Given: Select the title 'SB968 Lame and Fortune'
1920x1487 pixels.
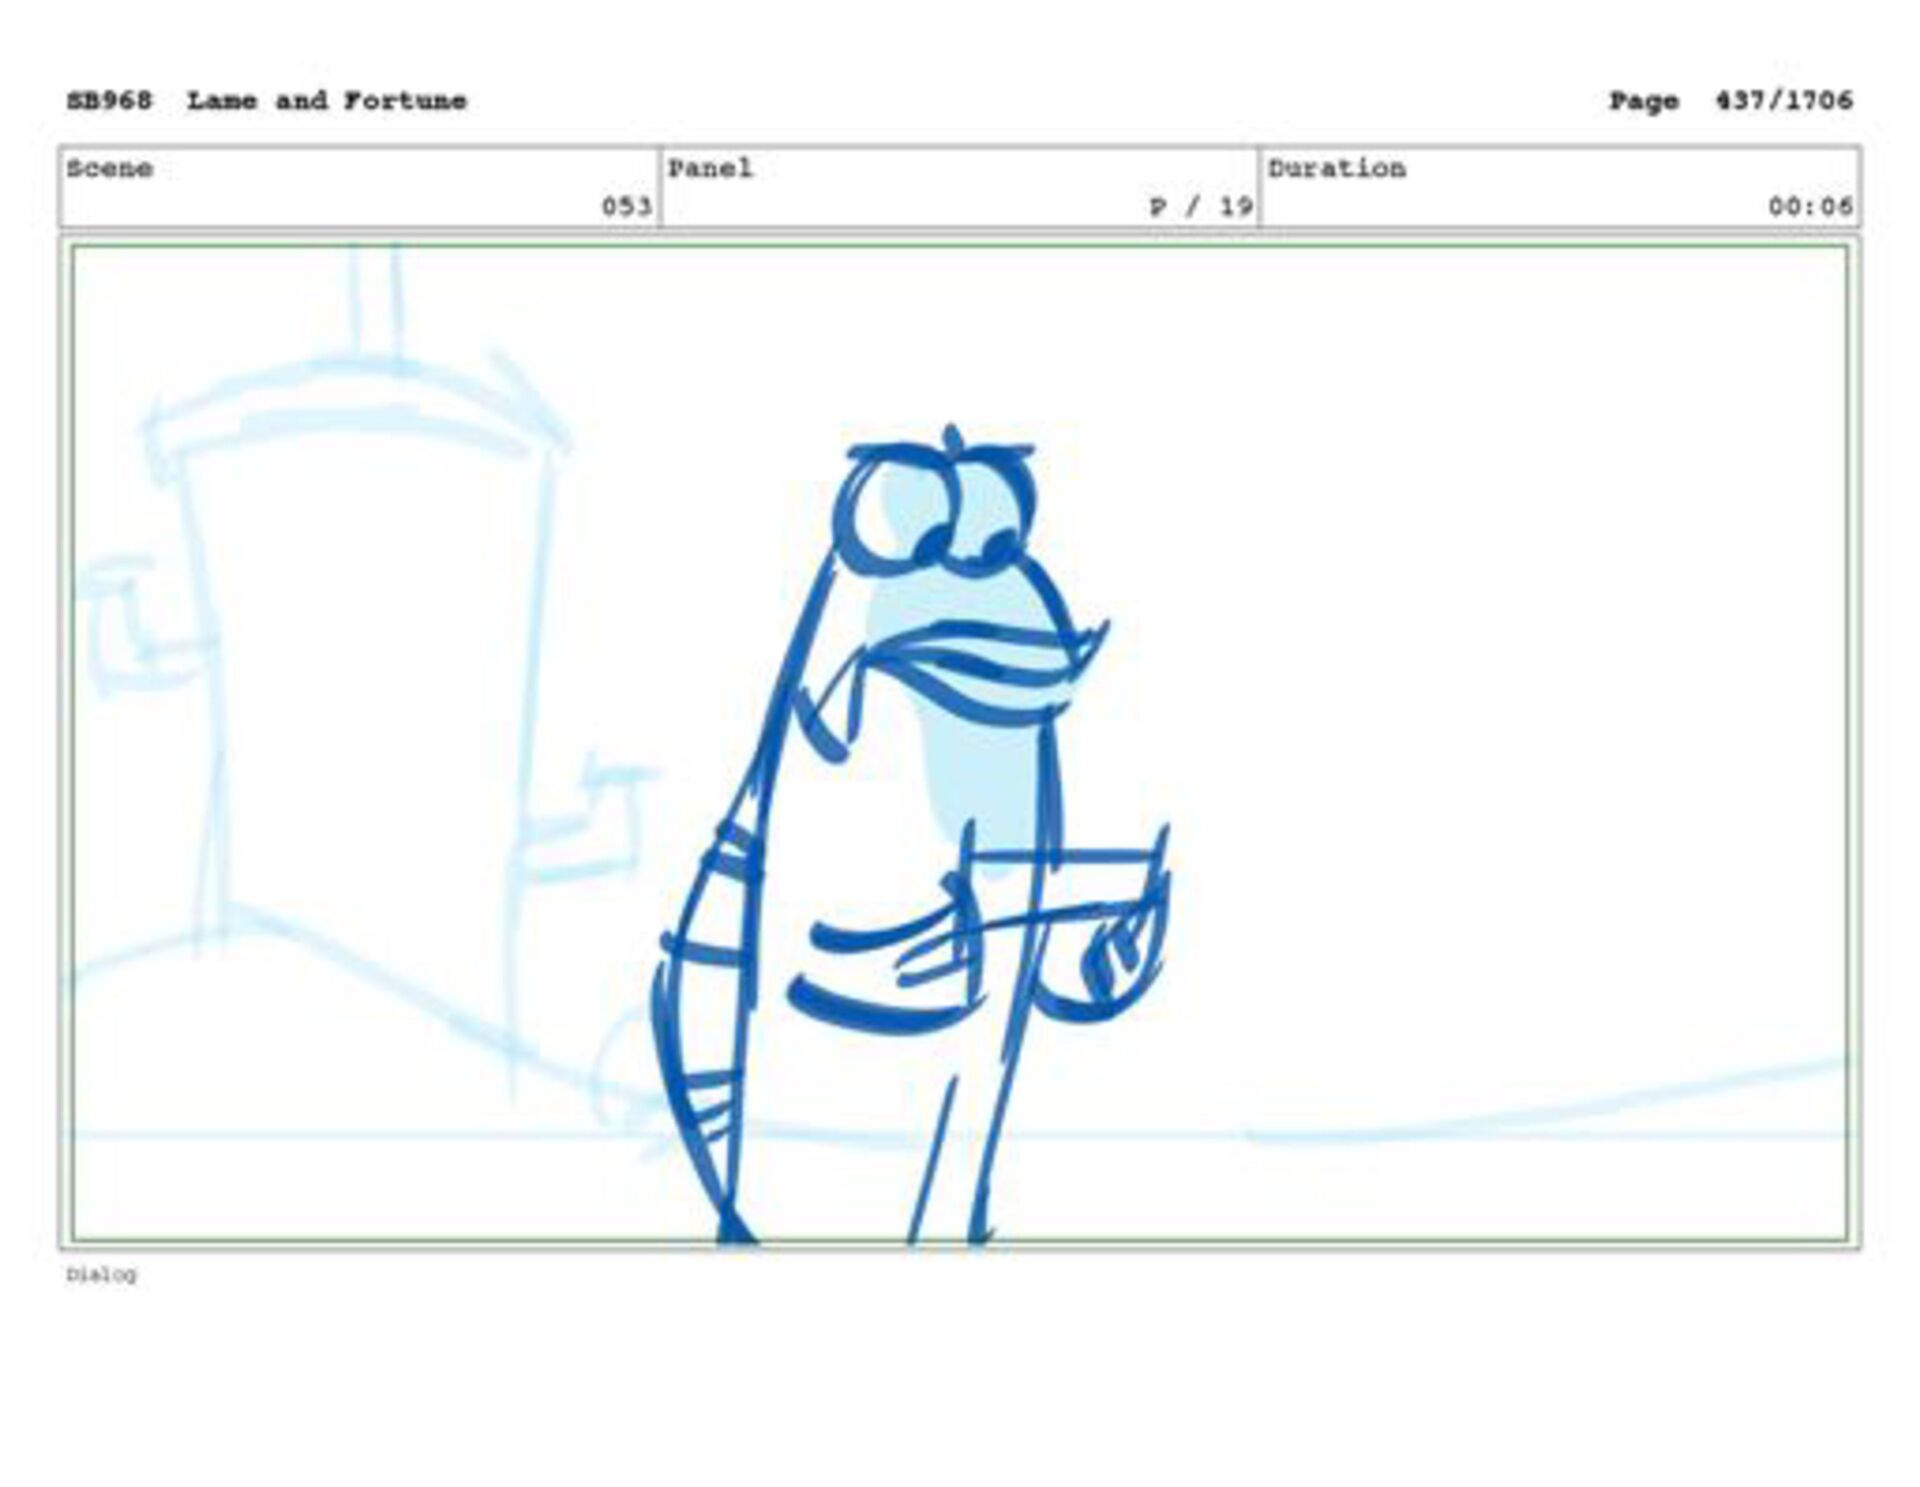Looking at the screenshot, I should (x=266, y=101).
